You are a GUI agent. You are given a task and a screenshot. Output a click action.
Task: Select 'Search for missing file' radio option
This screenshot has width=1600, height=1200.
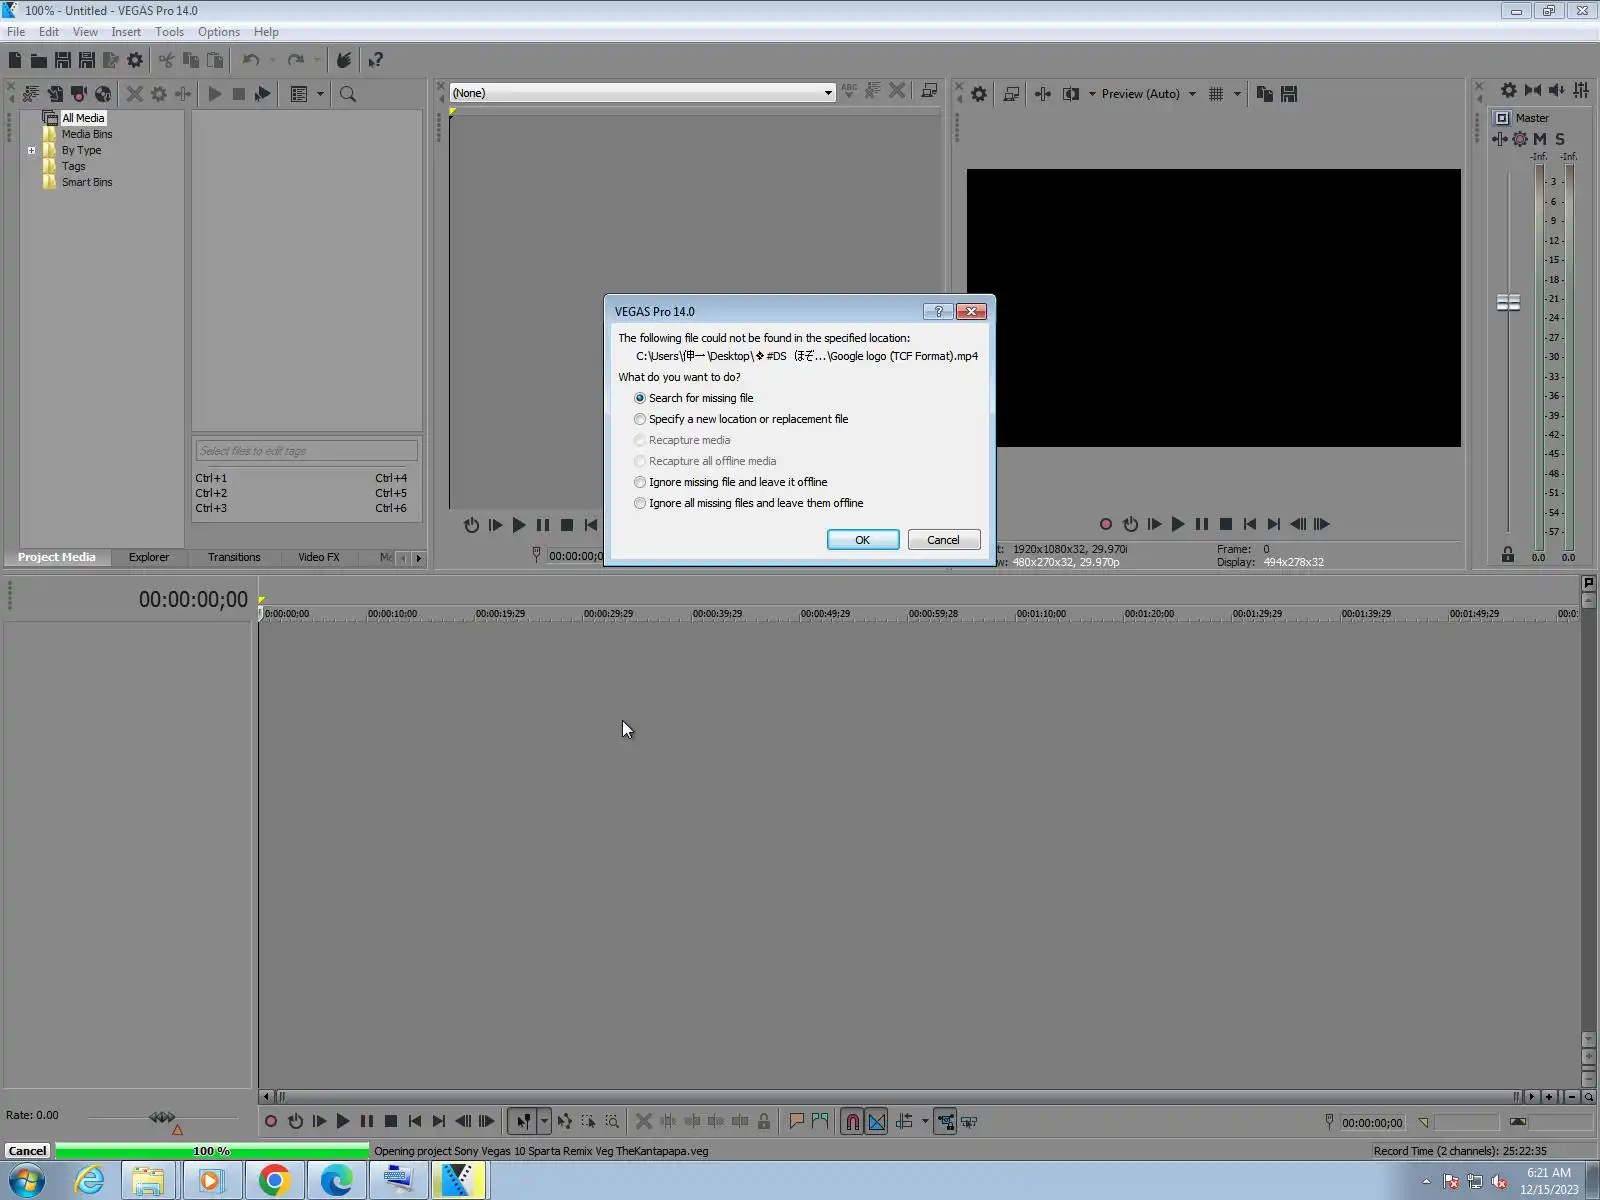[x=694, y=398]
